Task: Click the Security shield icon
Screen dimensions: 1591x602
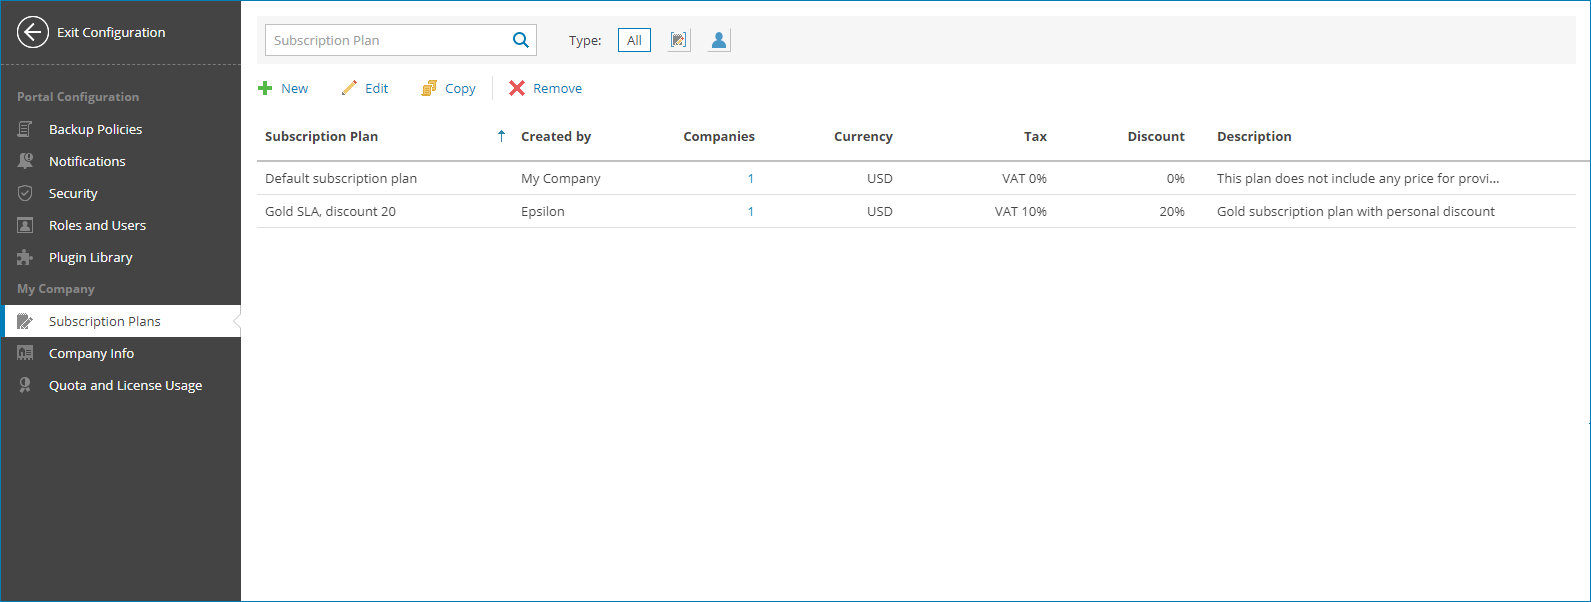Action: [25, 193]
